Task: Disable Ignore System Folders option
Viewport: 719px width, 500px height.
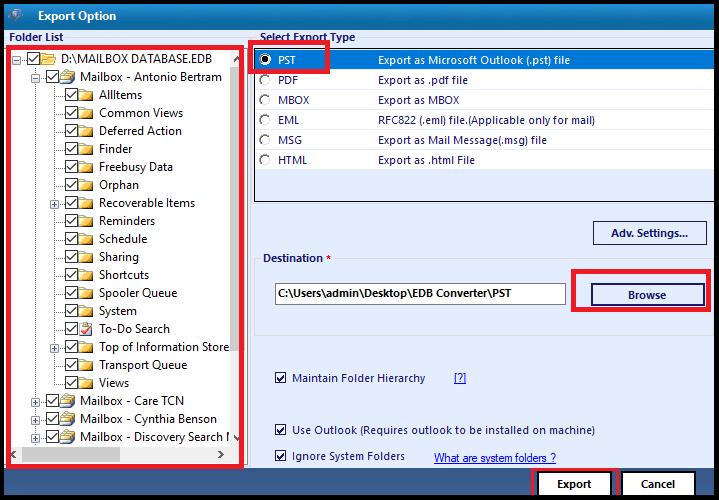Action: 280,456
